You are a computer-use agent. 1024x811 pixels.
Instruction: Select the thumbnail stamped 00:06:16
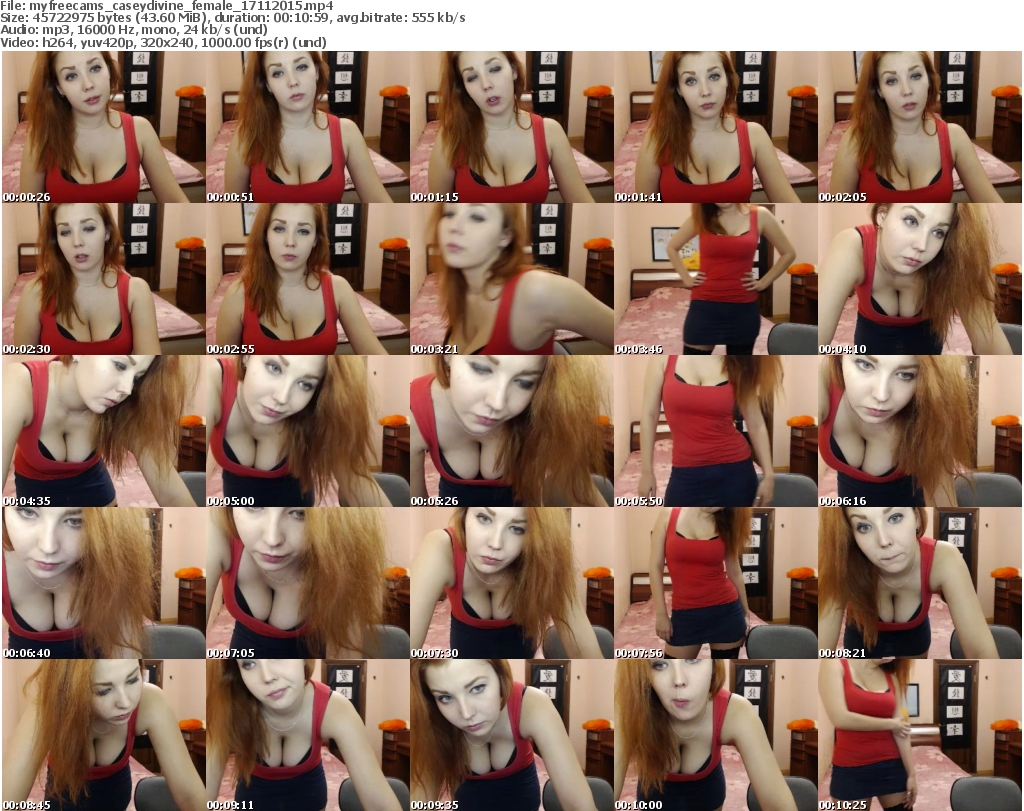(920, 432)
